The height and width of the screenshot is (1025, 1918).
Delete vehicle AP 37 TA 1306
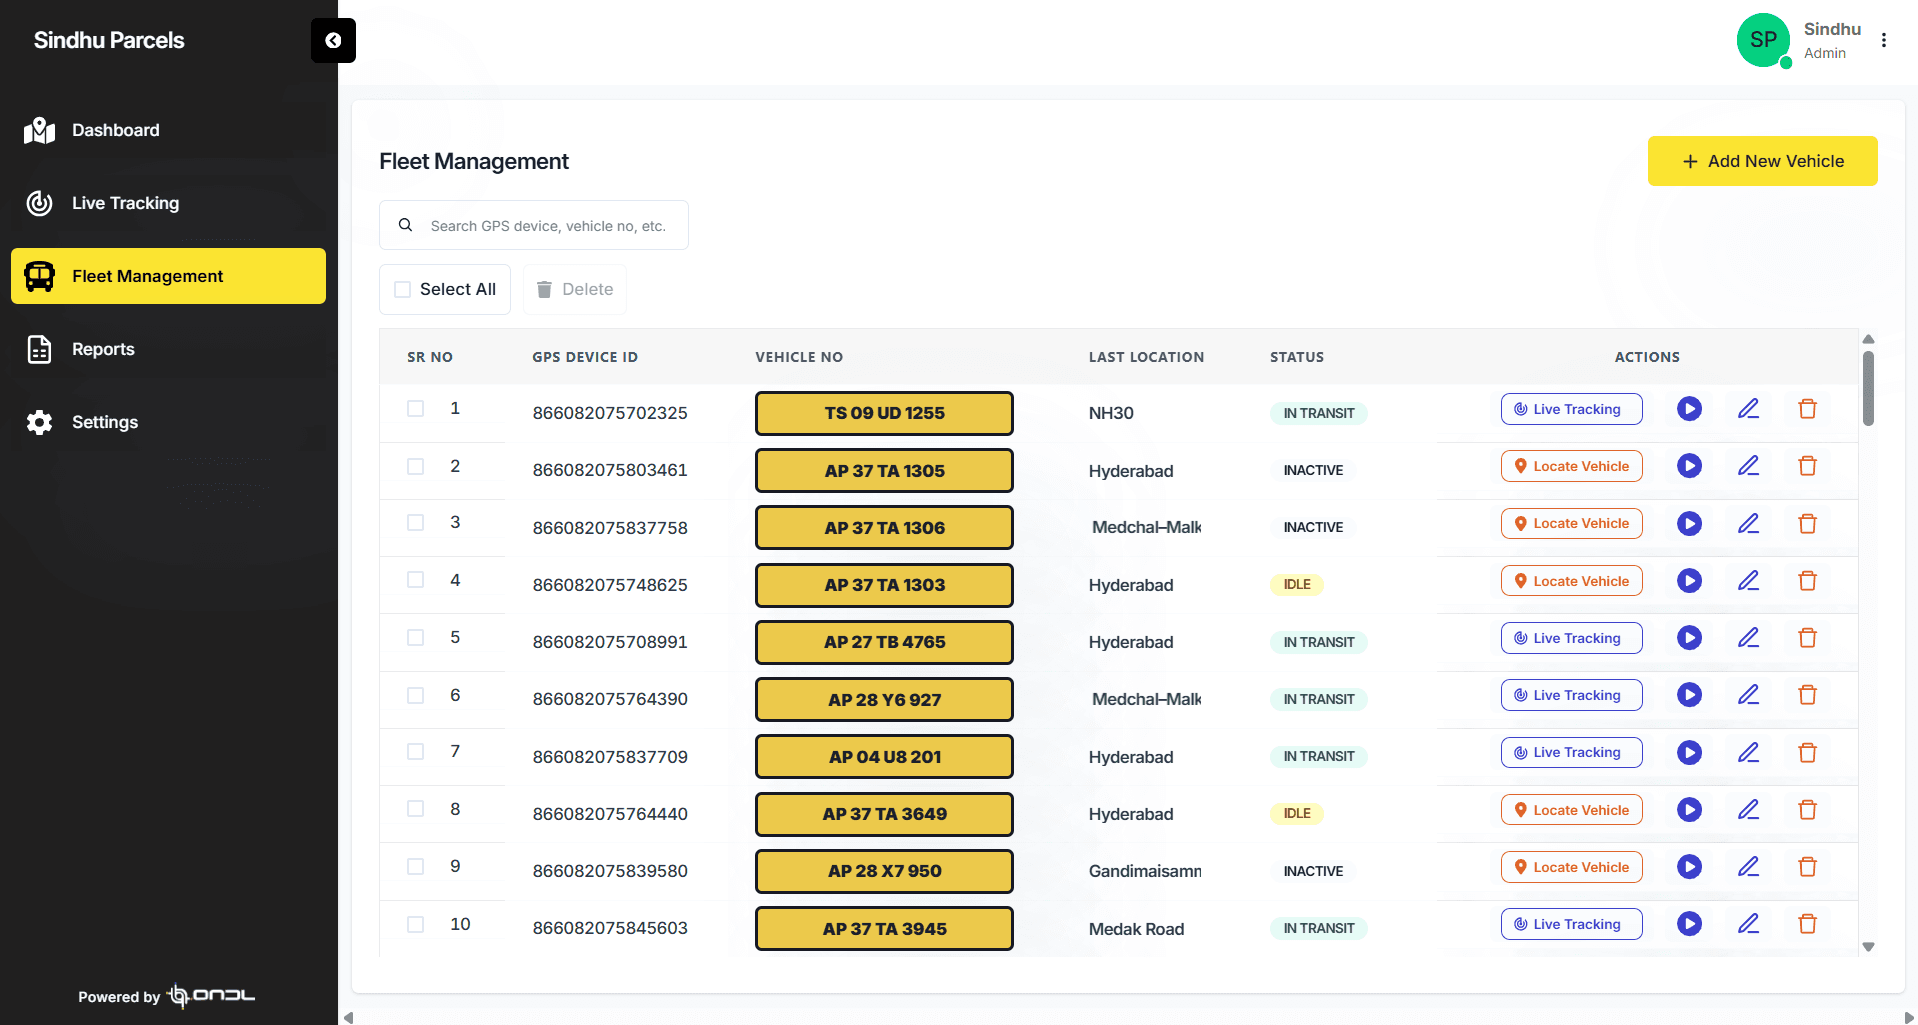(x=1807, y=524)
